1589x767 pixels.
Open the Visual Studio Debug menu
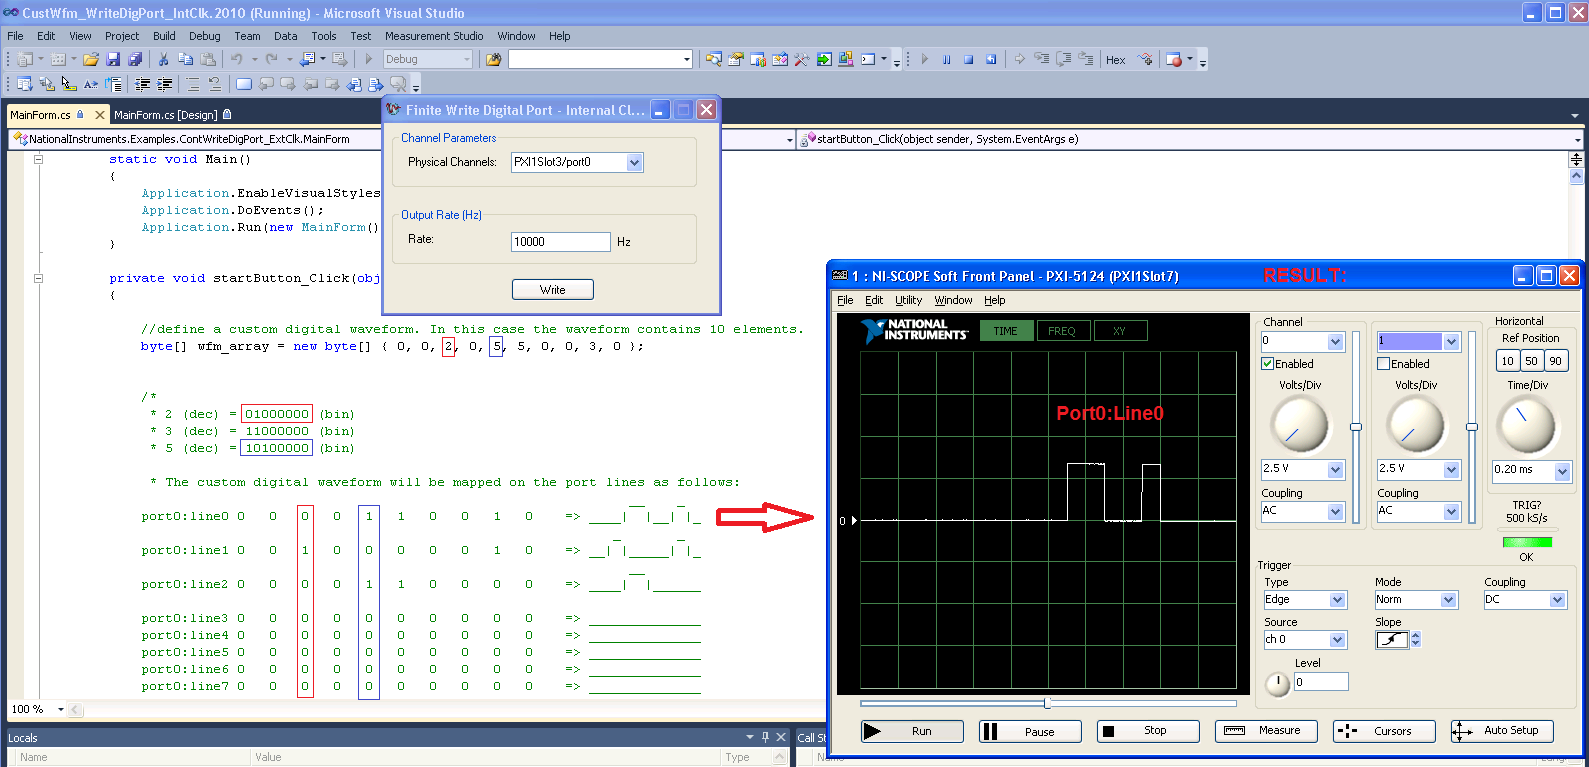click(x=204, y=36)
